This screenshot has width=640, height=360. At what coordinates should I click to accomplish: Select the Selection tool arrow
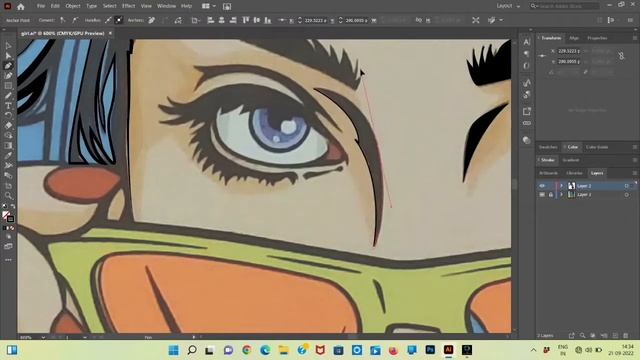click(x=8, y=46)
